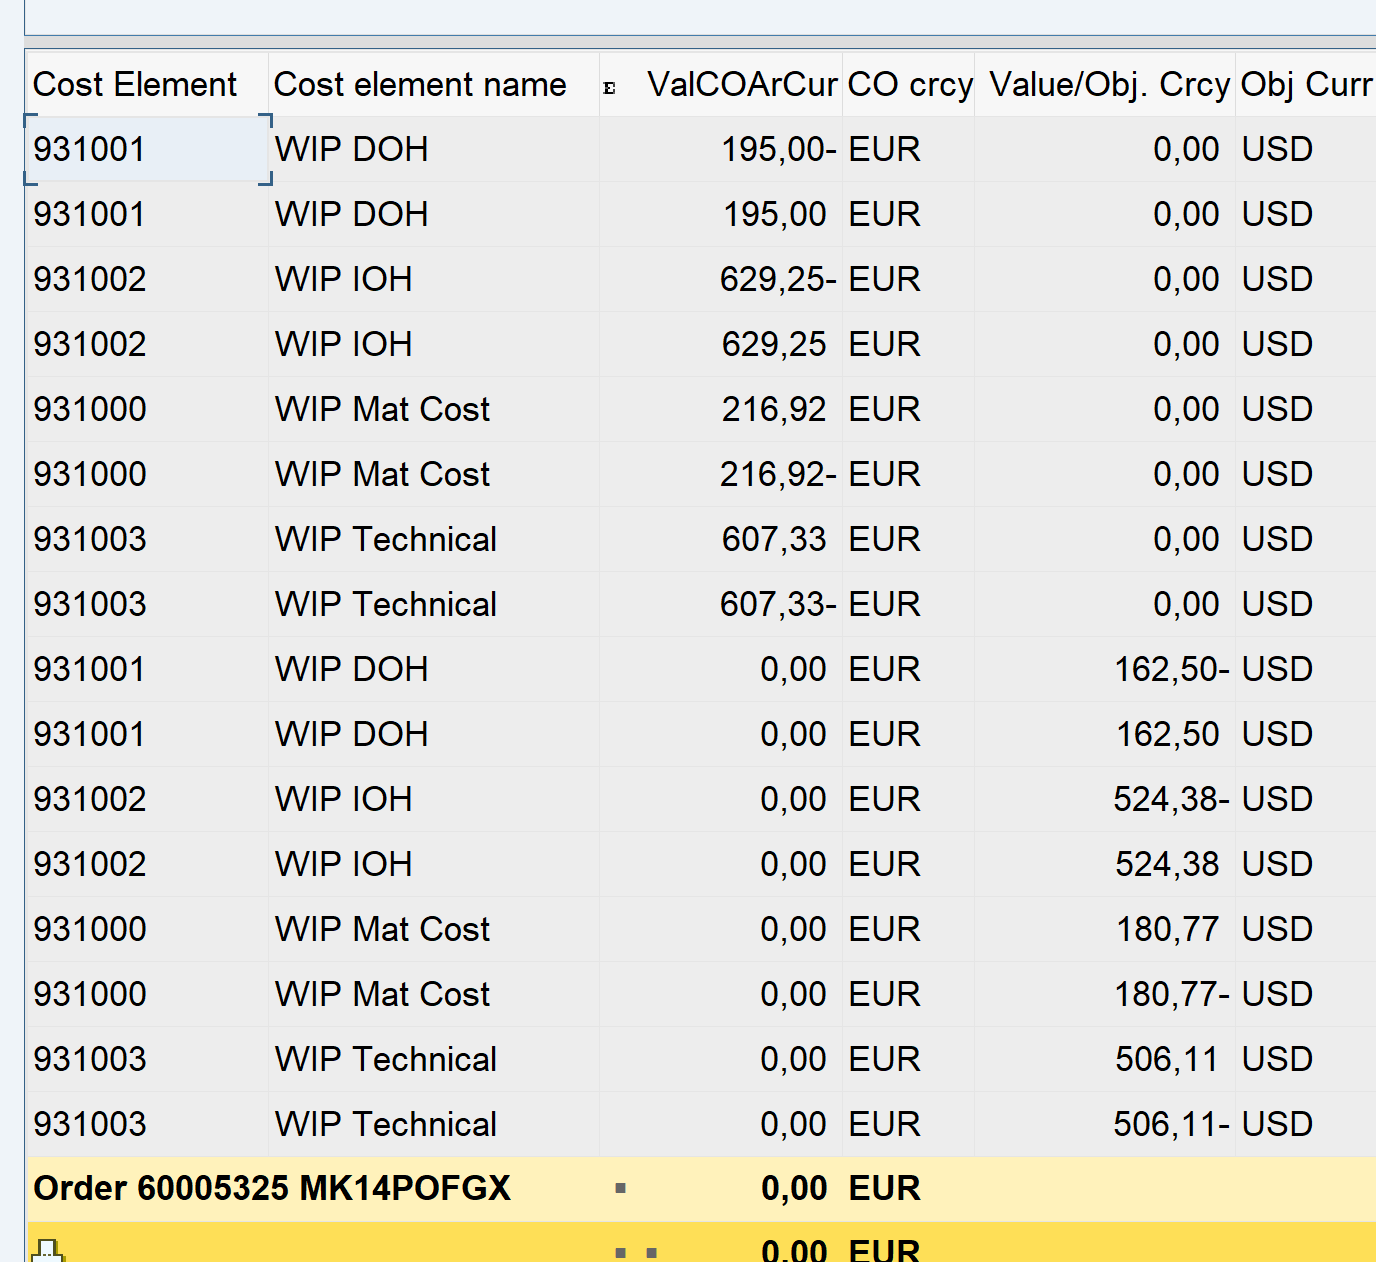The width and height of the screenshot is (1376, 1262).
Task: Select the highlighted 931001 cell in first row
Action: tap(147, 149)
